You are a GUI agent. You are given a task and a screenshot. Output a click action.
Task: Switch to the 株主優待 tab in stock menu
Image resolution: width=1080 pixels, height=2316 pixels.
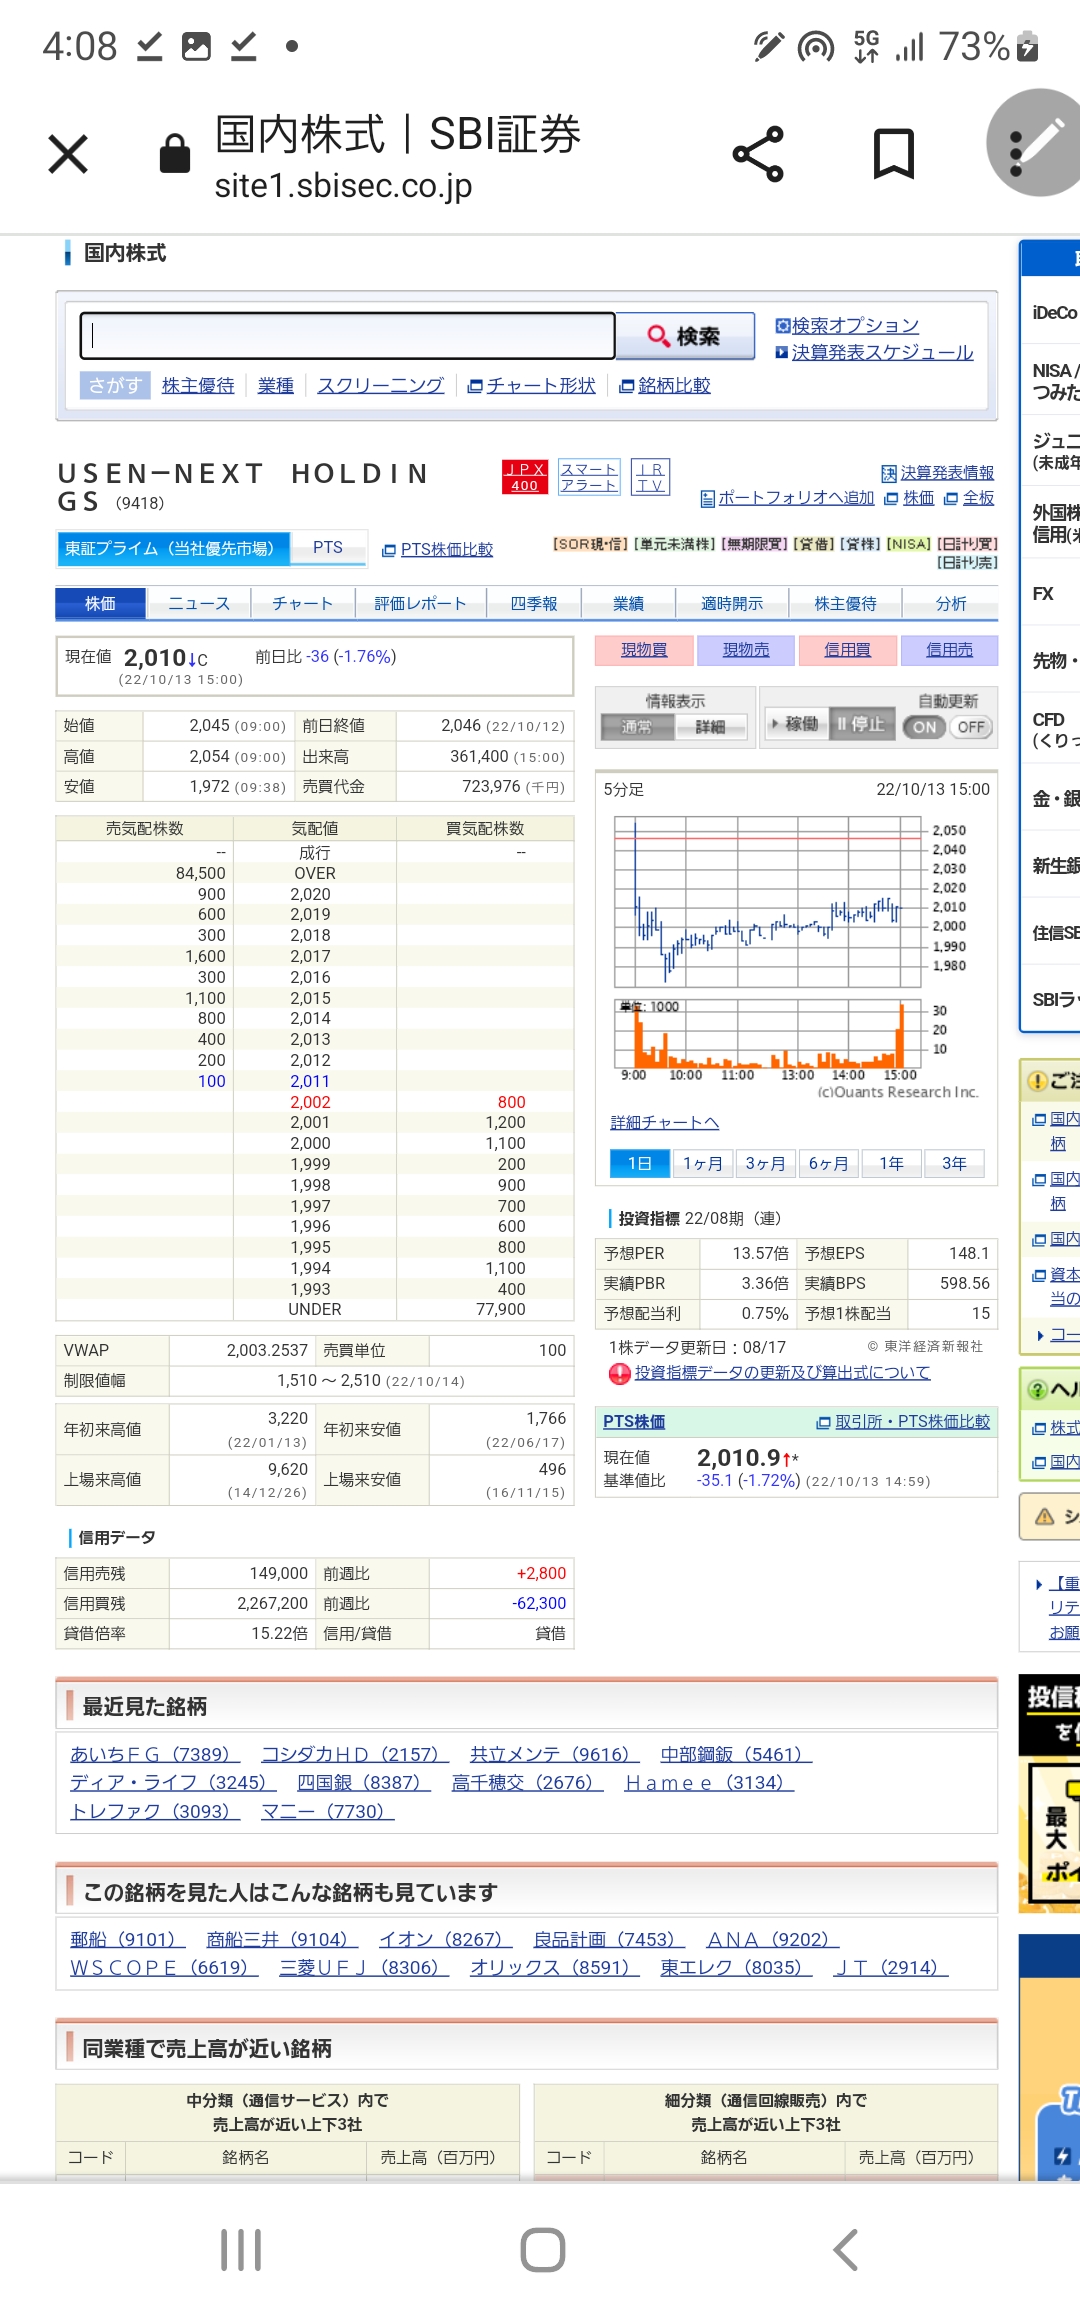[845, 603]
